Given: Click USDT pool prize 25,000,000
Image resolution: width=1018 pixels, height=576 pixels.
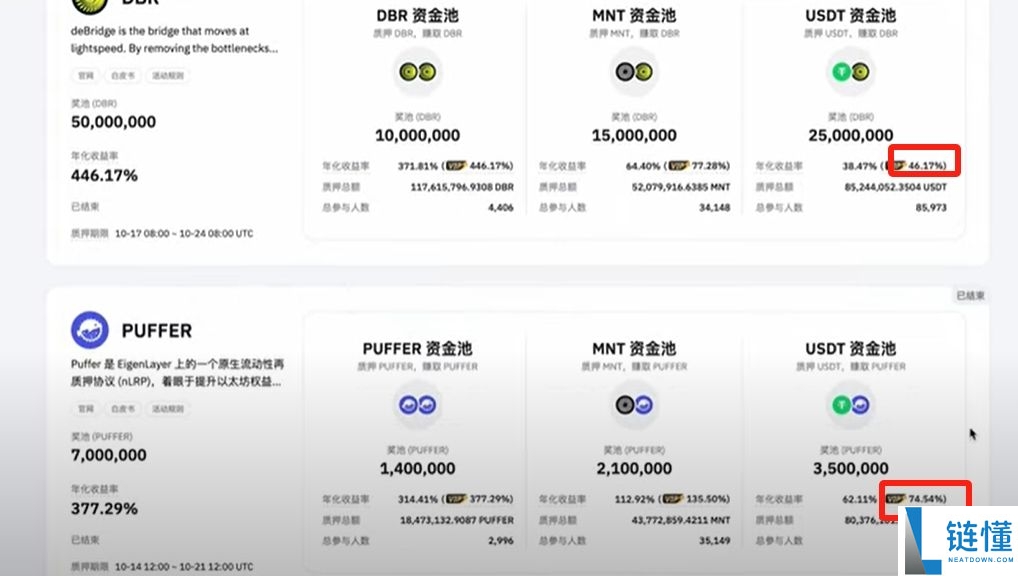Looking at the screenshot, I should (x=850, y=135).
